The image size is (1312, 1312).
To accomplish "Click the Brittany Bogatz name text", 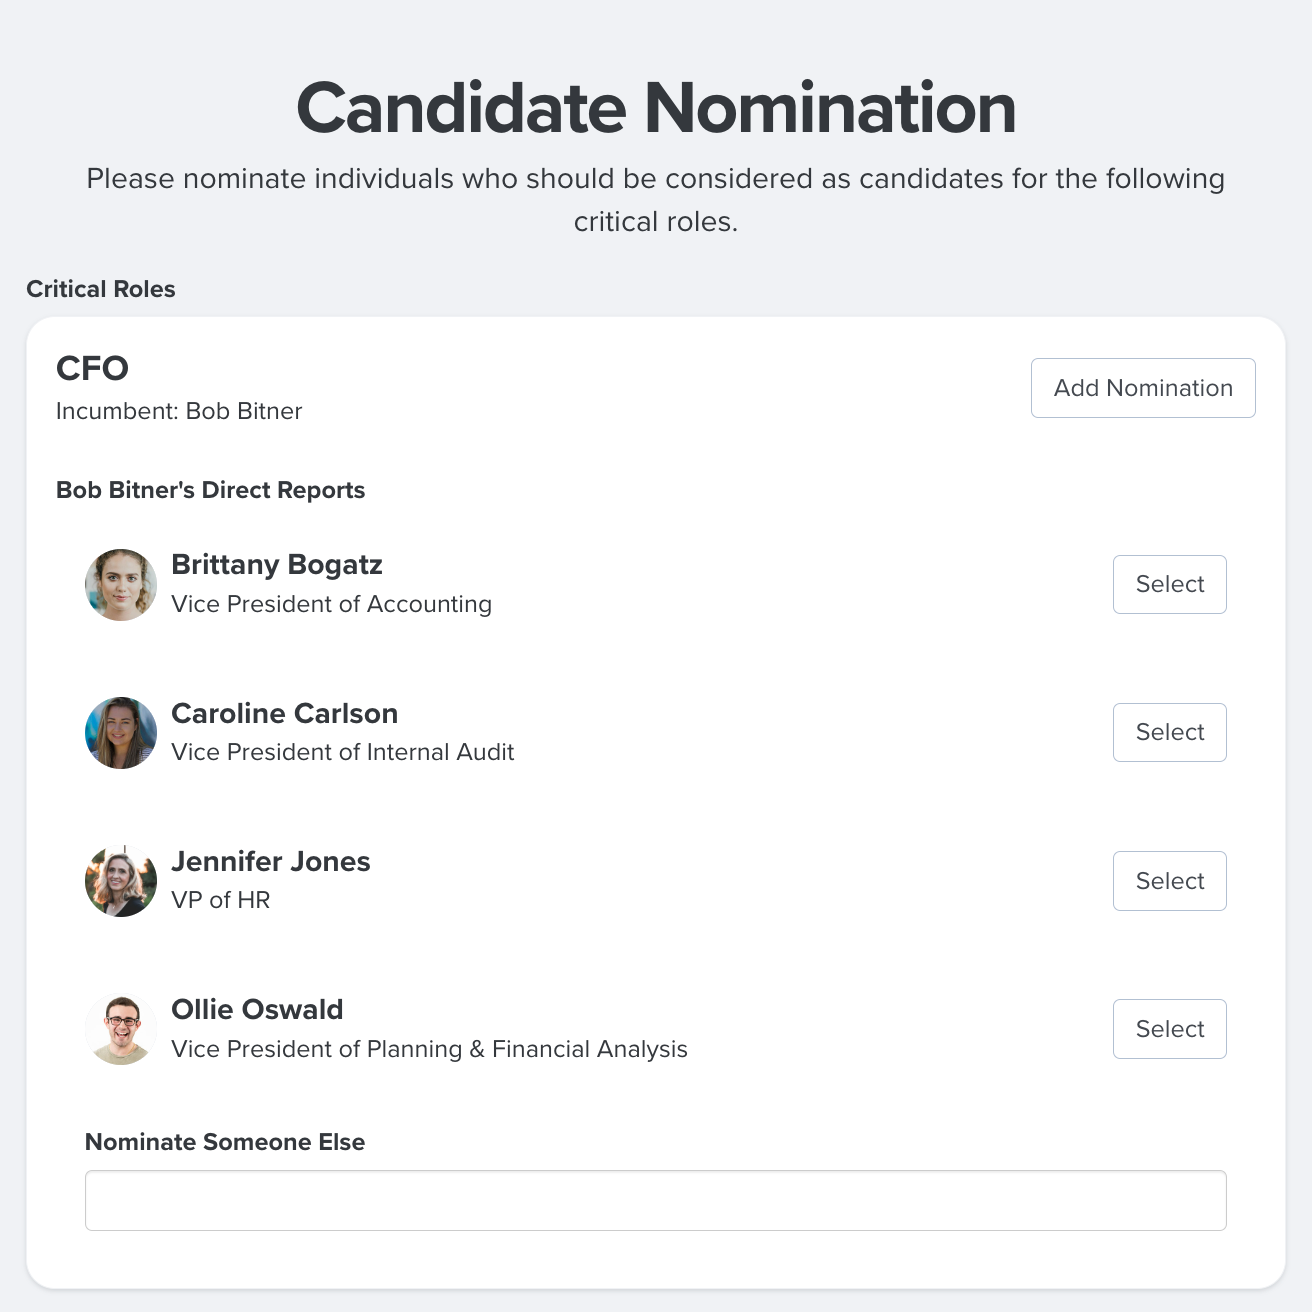I will pyautogui.click(x=277, y=565).
